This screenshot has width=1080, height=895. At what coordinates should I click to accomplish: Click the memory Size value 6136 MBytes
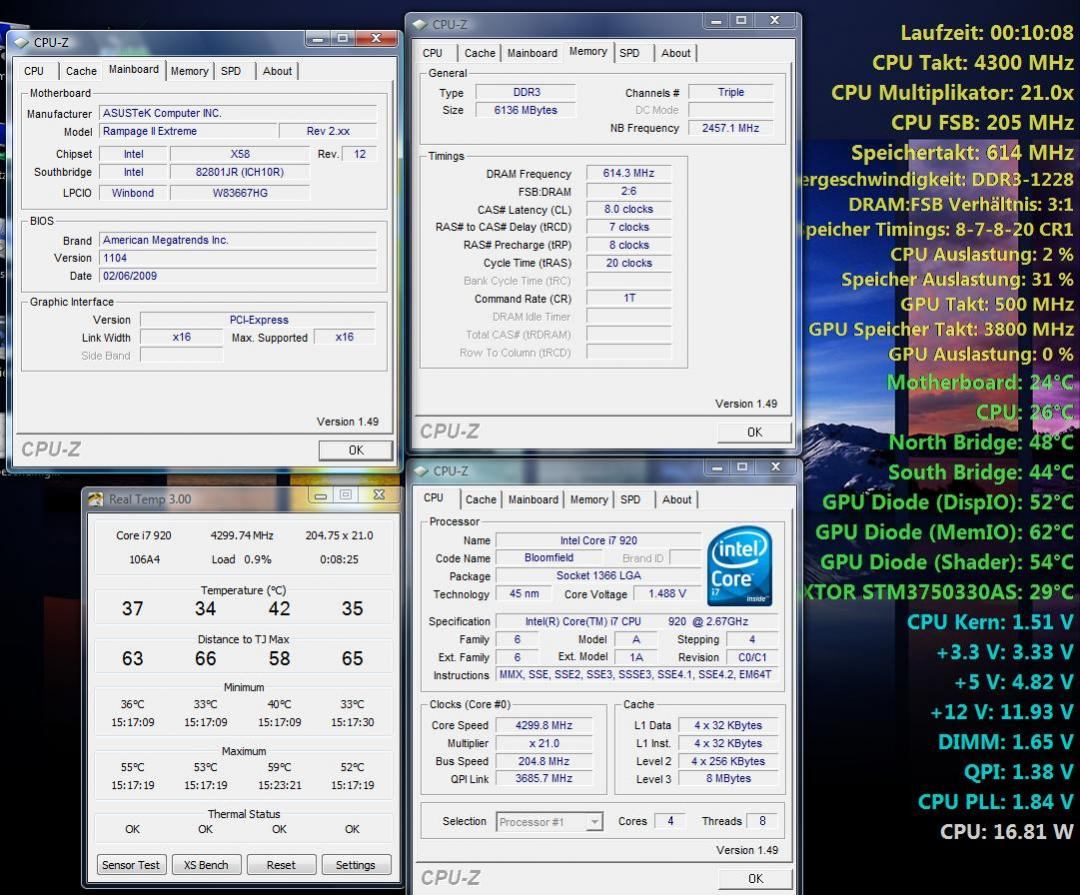(x=526, y=110)
